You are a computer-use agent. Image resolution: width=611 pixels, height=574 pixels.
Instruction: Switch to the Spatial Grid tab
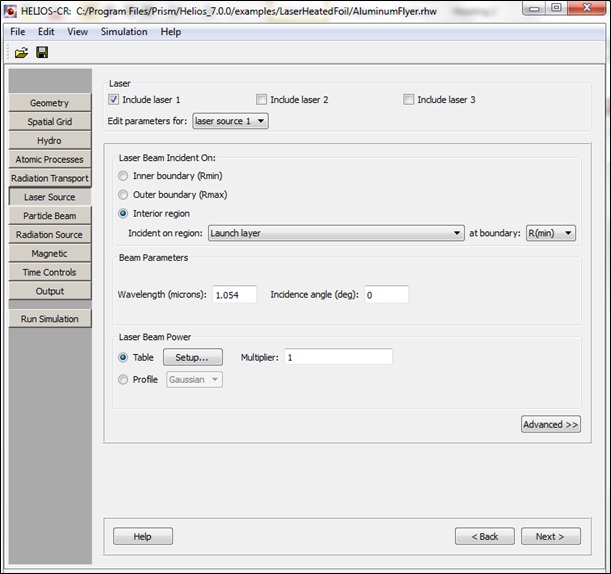point(49,122)
